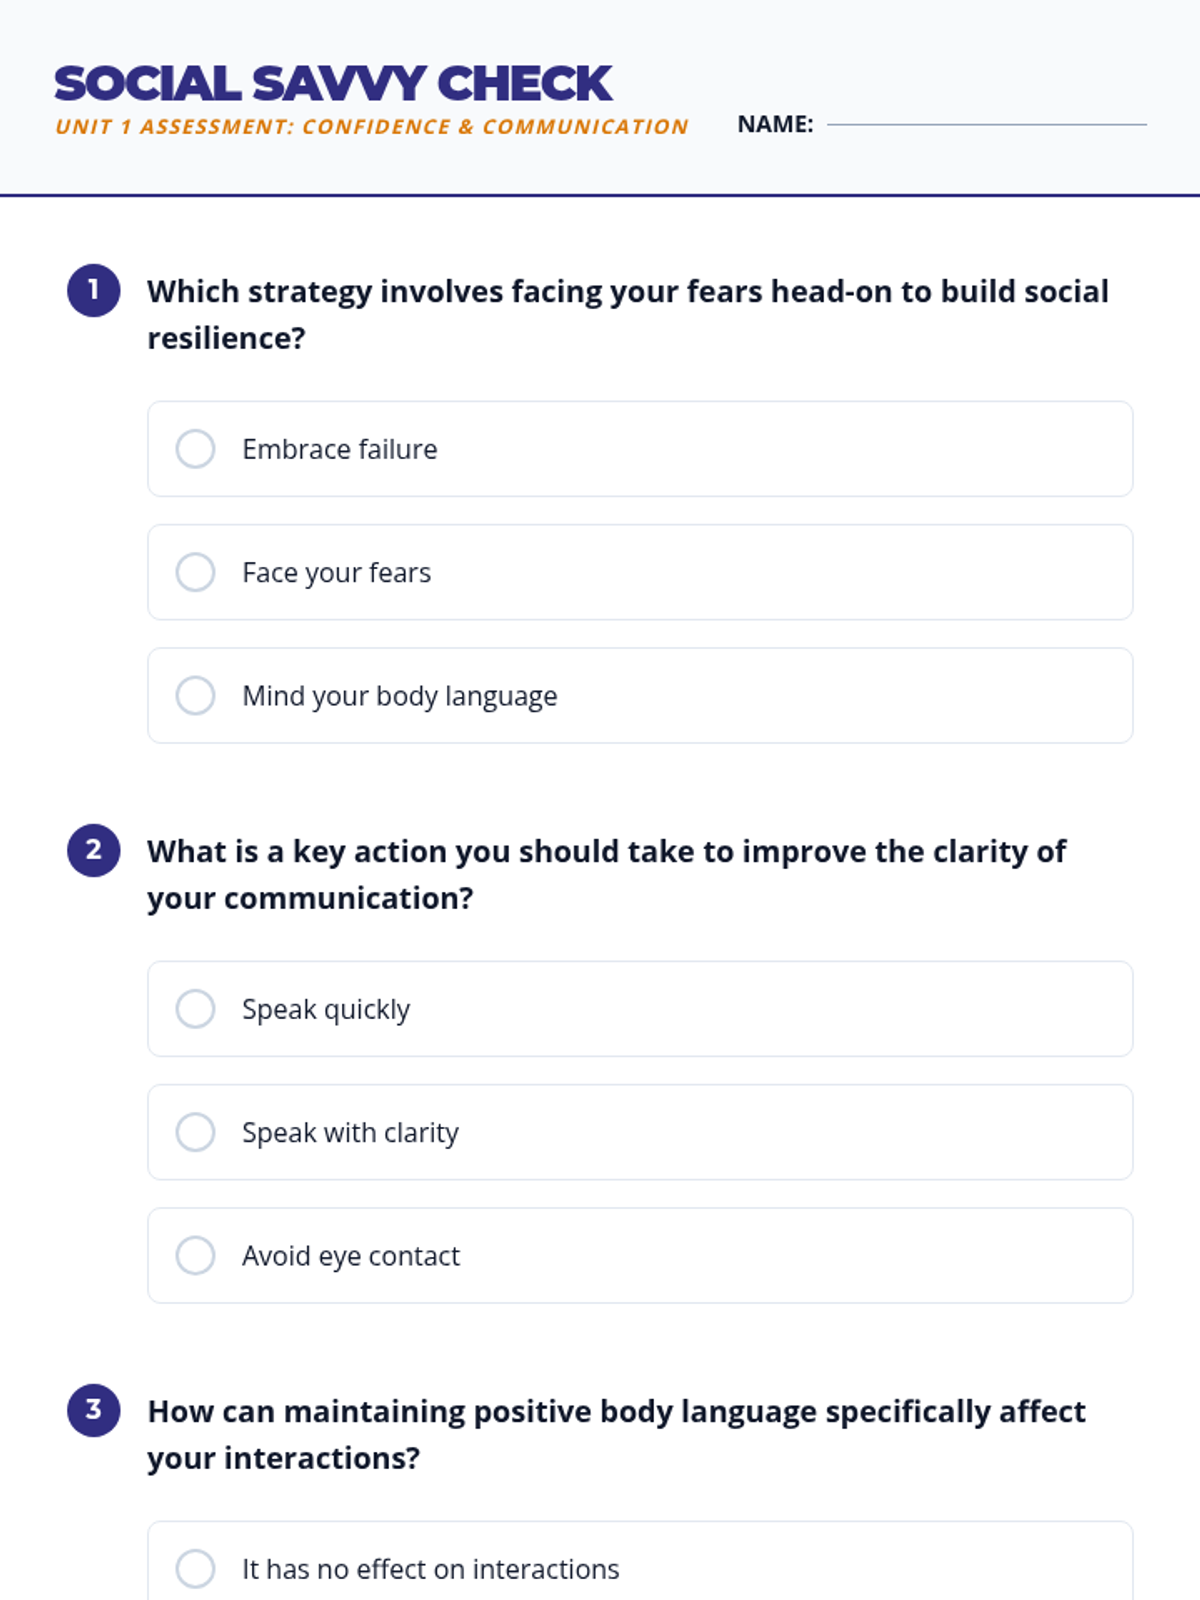The width and height of the screenshot is (1200, 1600).
Task: Click the "Speak with clarity" answer text
Action: pos(350,1133)
